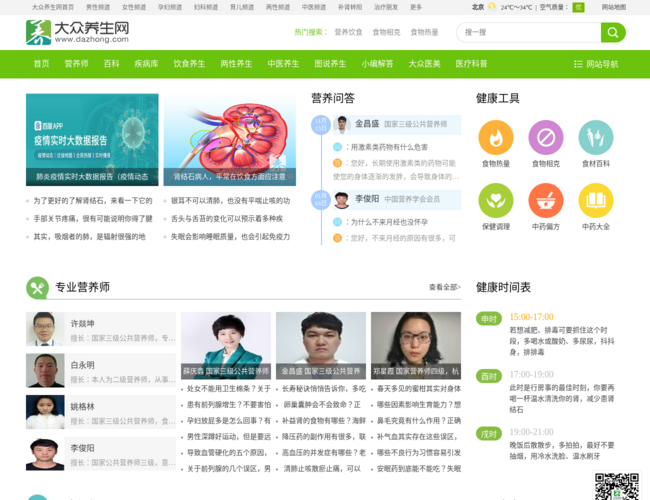650x500 pixels.
Task: Click the 酉时 time badge
Action: click(x=489, y=376)
